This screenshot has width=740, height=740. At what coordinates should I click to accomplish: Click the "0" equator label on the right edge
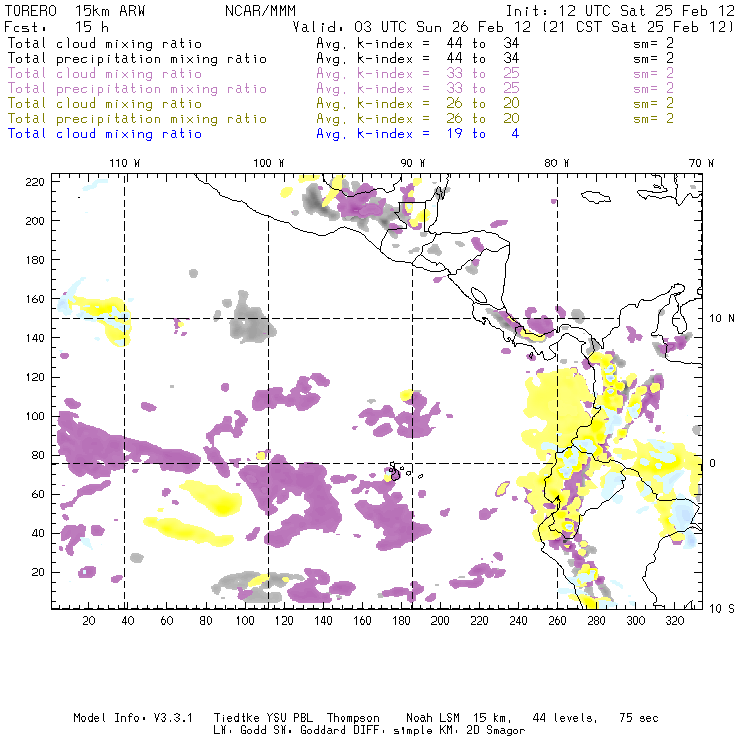713,463
